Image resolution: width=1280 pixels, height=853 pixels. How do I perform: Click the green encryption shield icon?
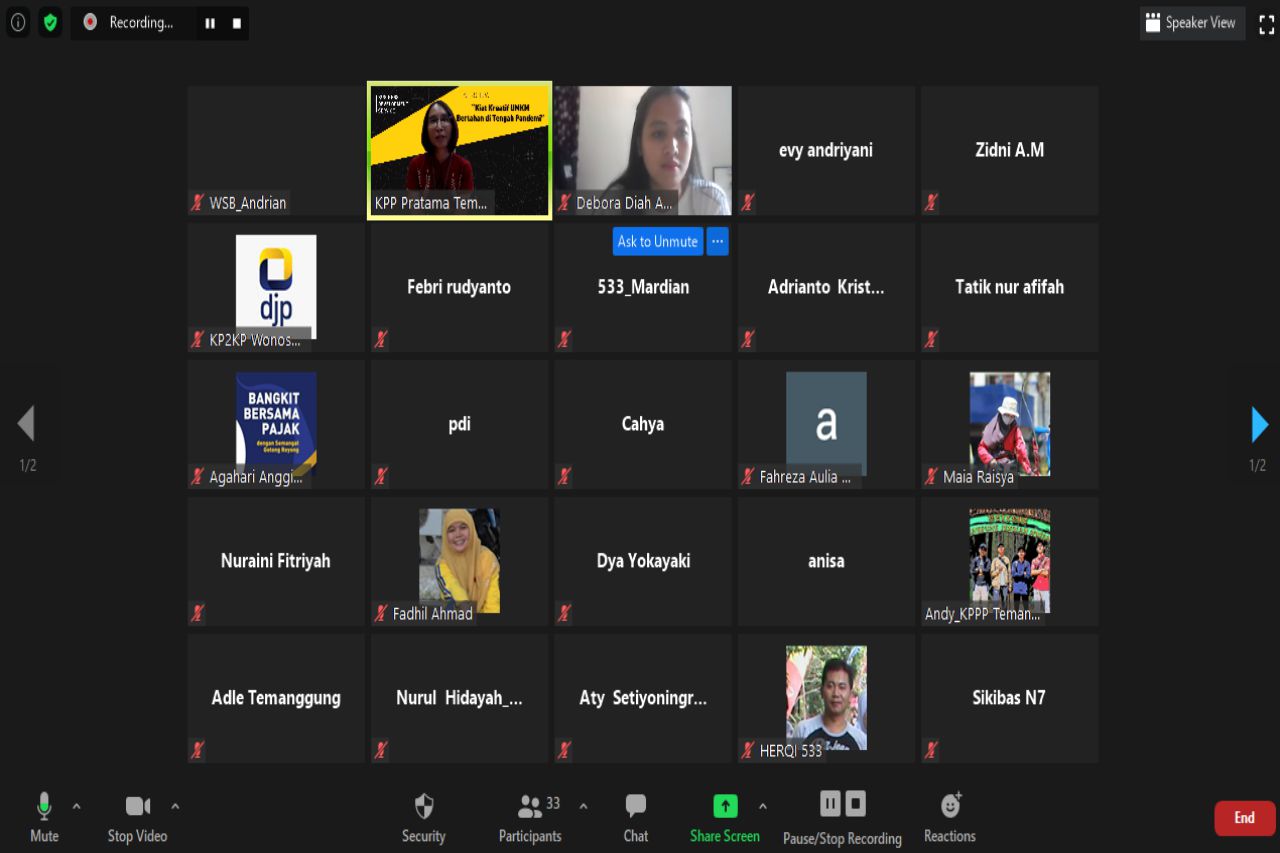click(50, 22)
